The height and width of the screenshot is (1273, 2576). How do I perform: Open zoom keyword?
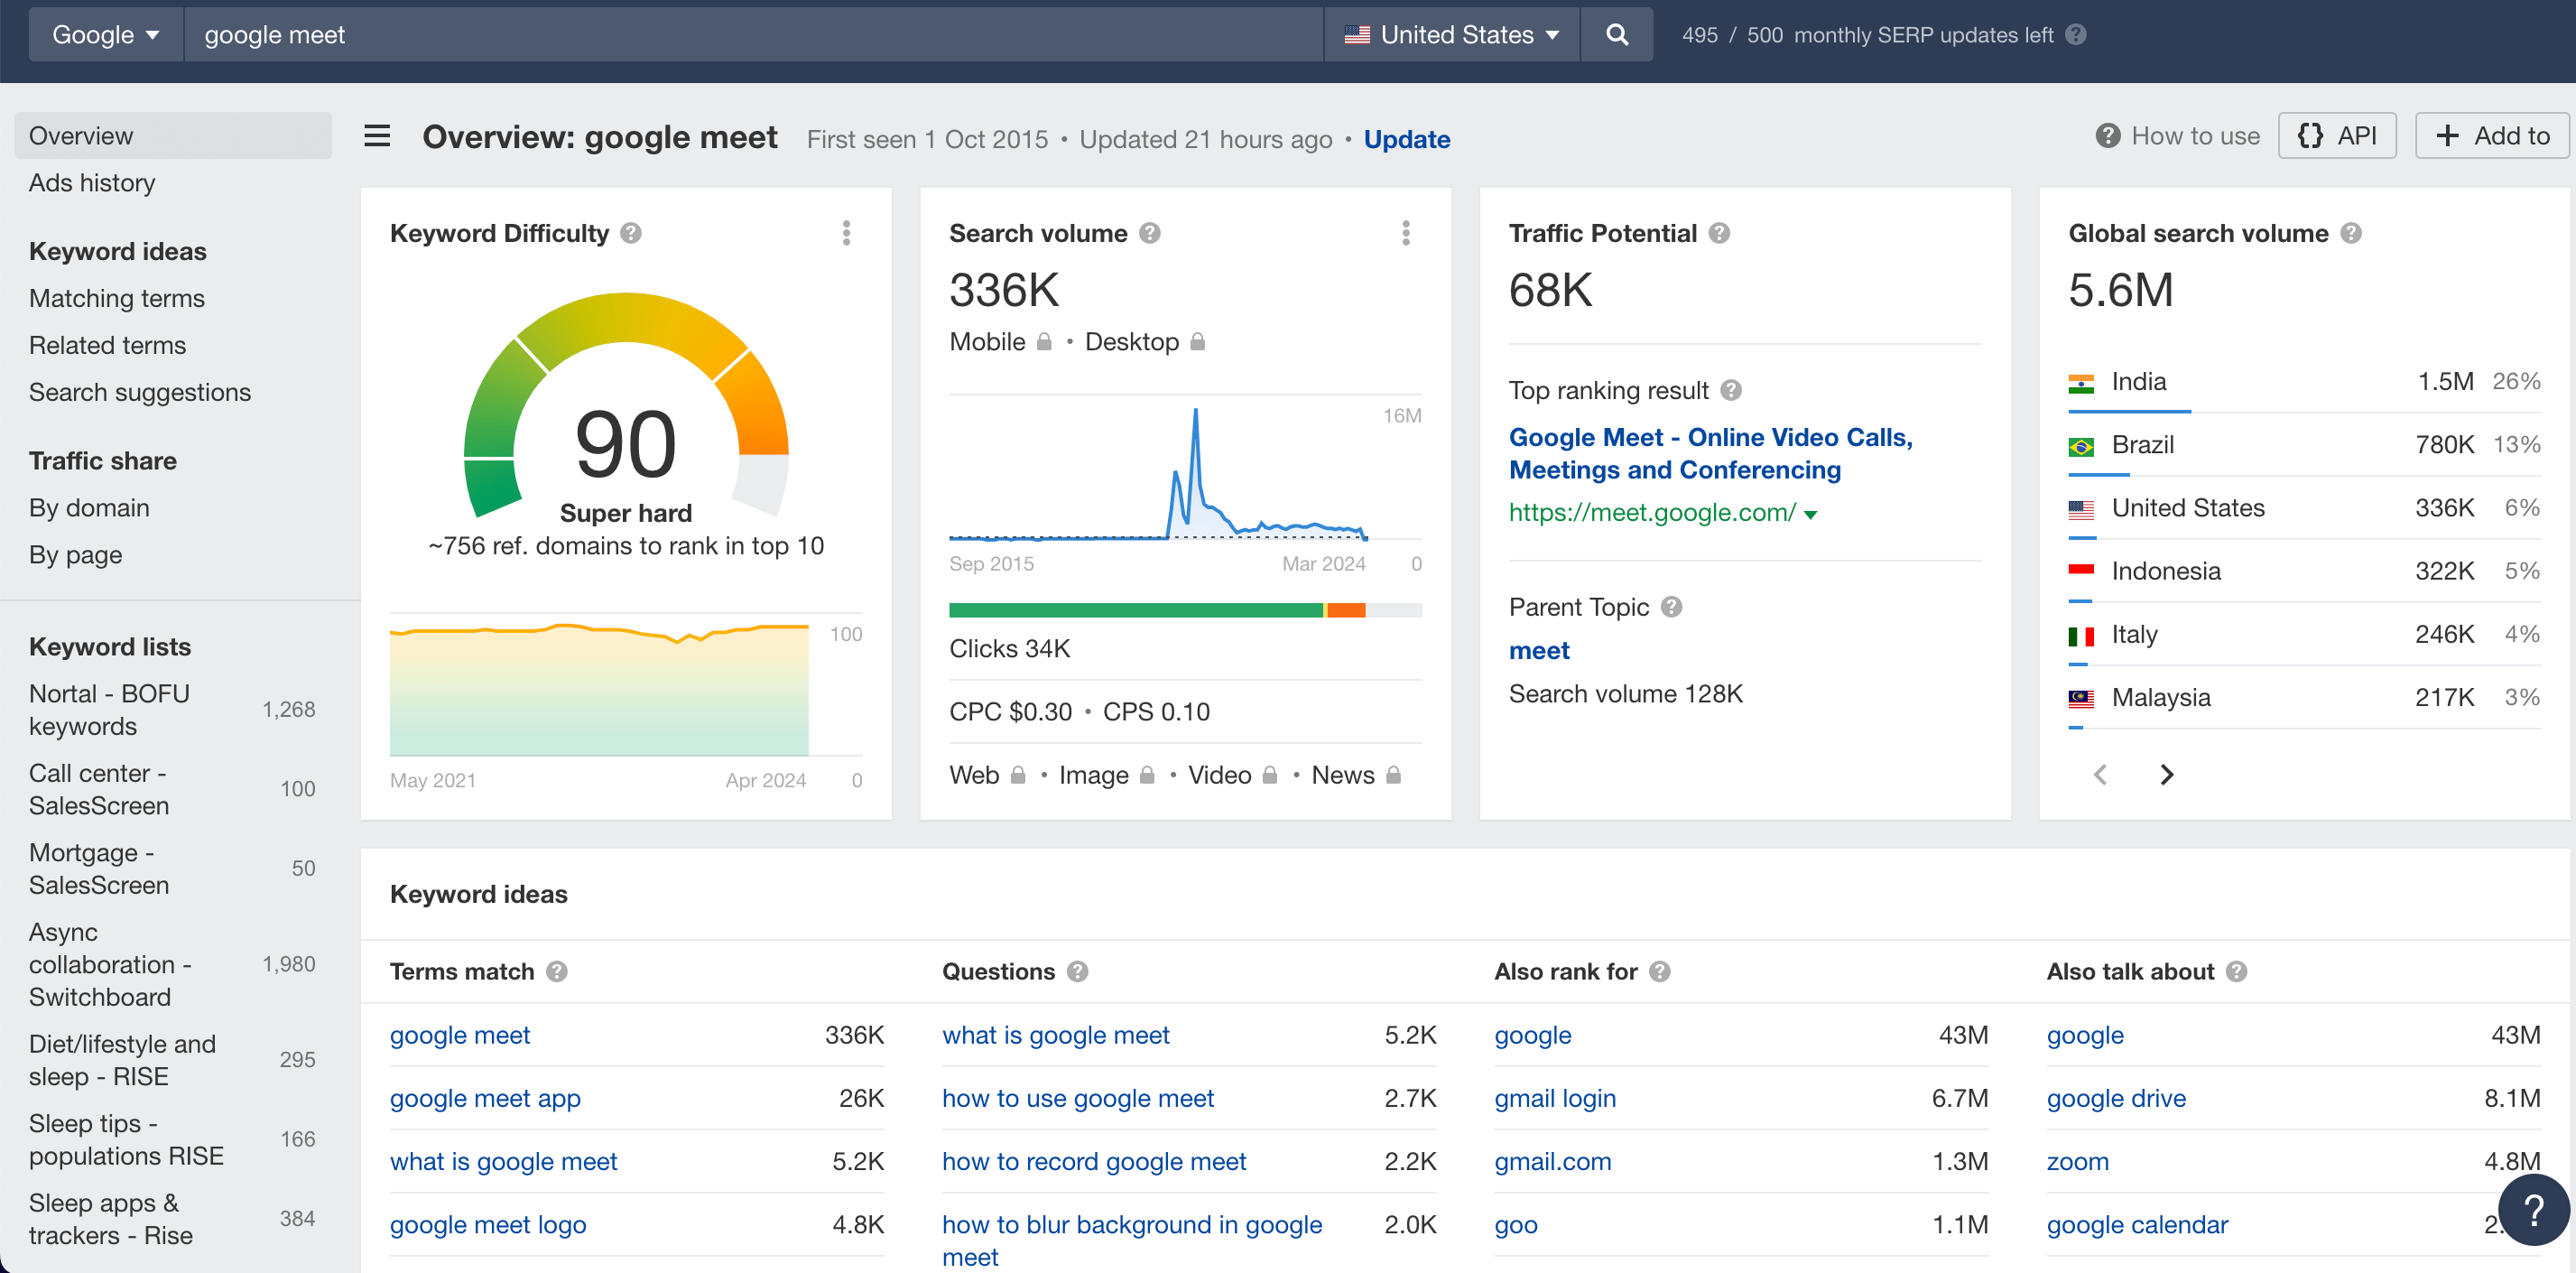2077,1161
